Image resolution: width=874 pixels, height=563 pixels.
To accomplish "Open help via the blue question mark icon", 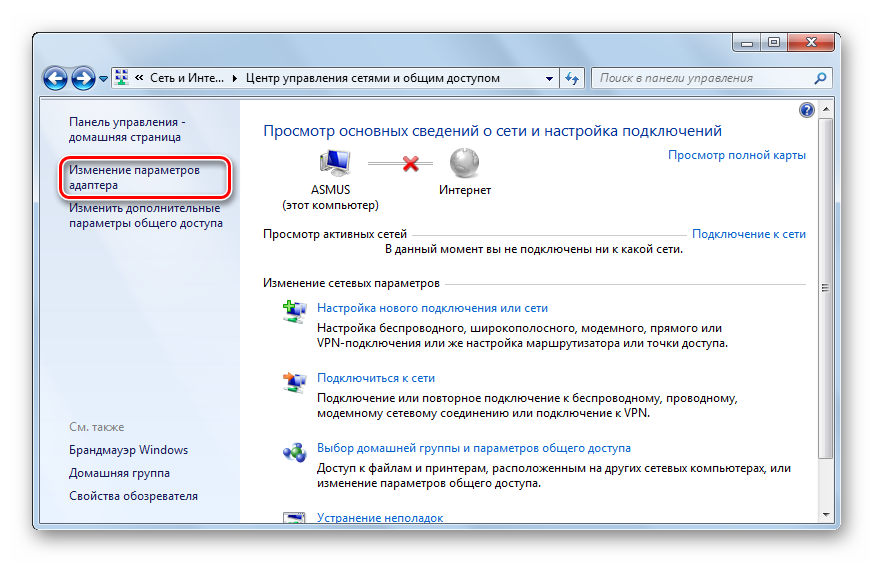I will click(807, 110).
